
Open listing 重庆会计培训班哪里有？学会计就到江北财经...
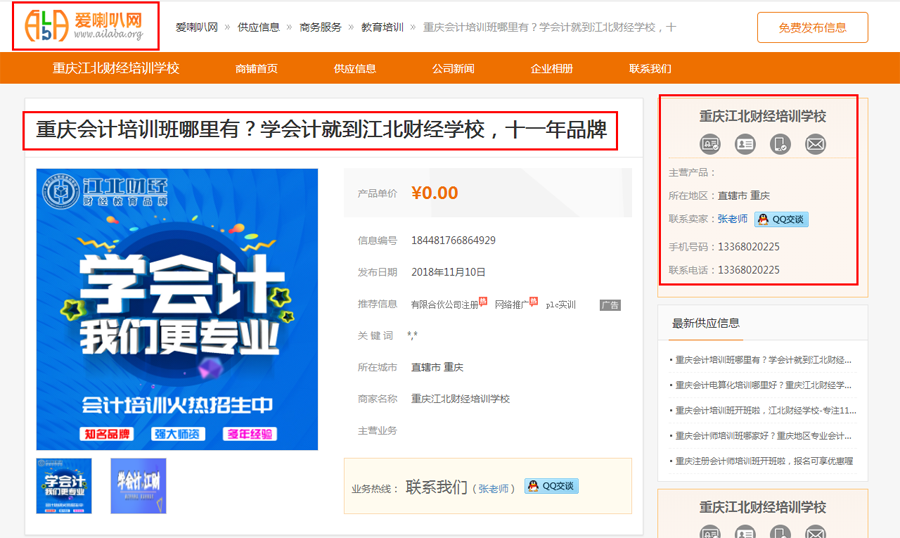763,360
